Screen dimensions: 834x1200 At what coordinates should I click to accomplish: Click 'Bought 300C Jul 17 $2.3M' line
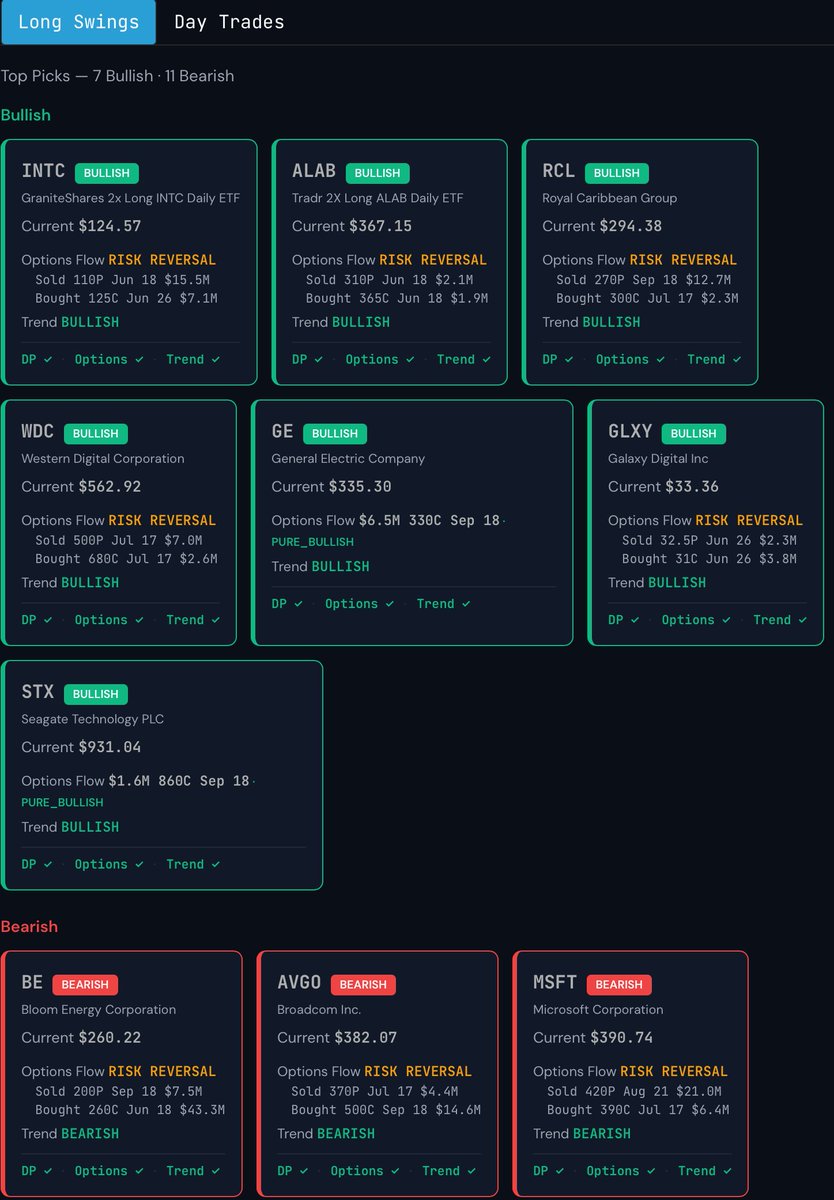click(x=648, y=299)
